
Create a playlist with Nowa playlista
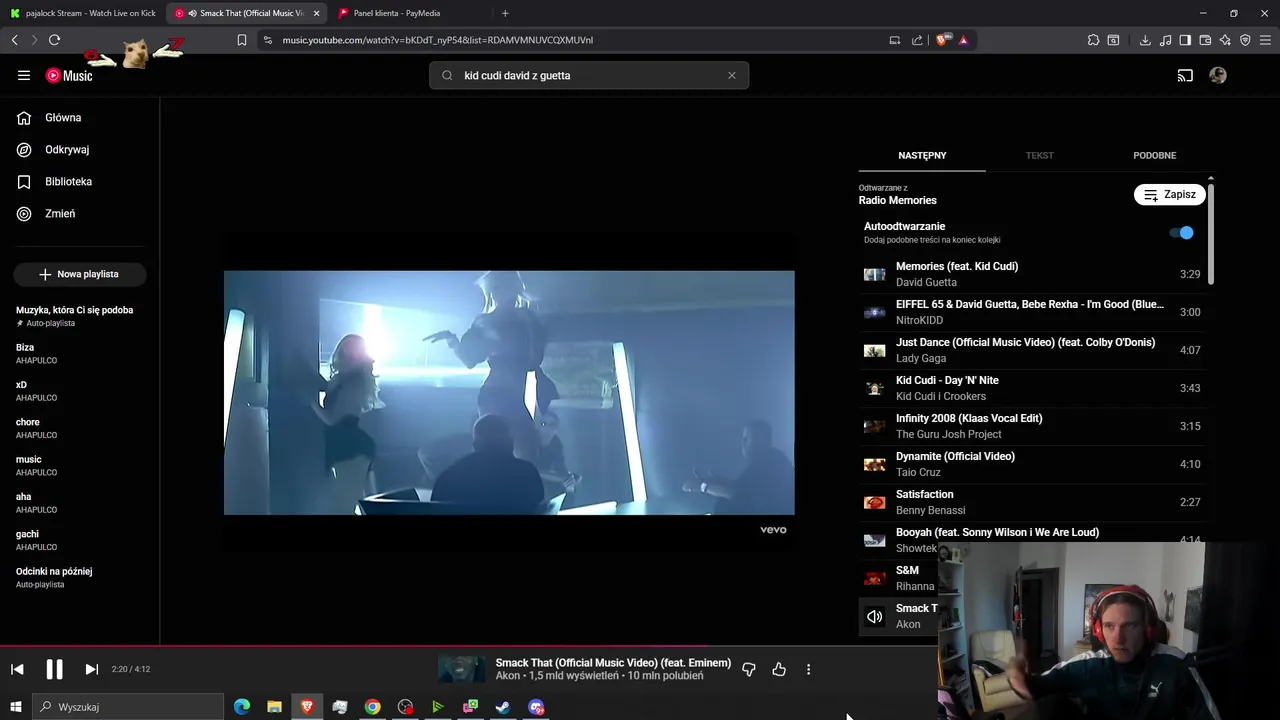click(80, 274)
